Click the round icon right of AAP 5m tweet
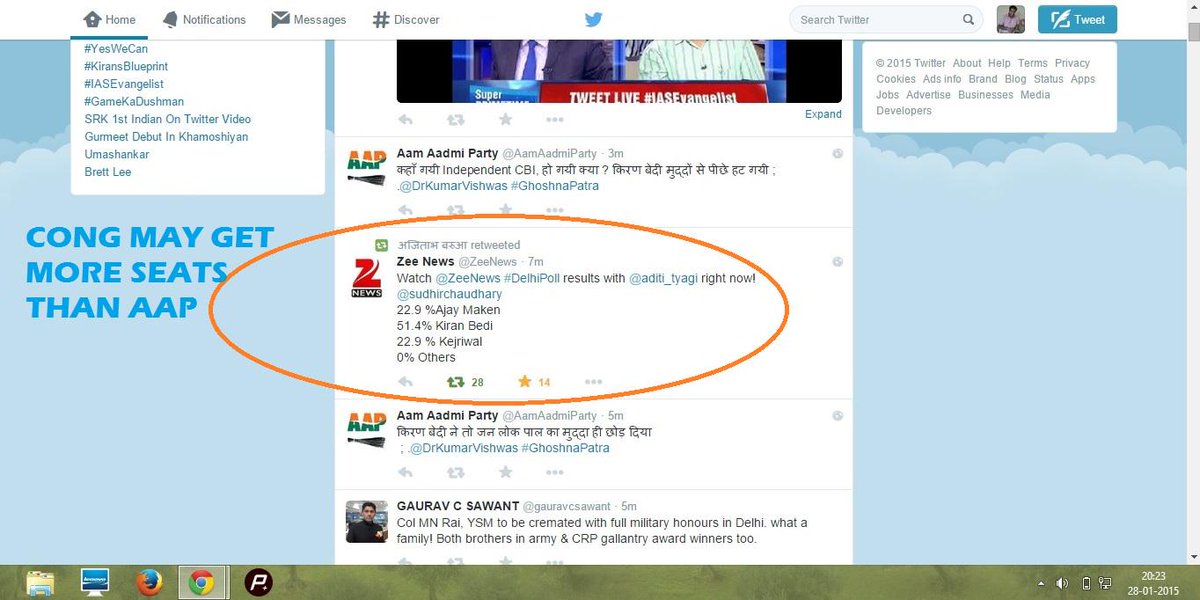 [x=838, y=415]
